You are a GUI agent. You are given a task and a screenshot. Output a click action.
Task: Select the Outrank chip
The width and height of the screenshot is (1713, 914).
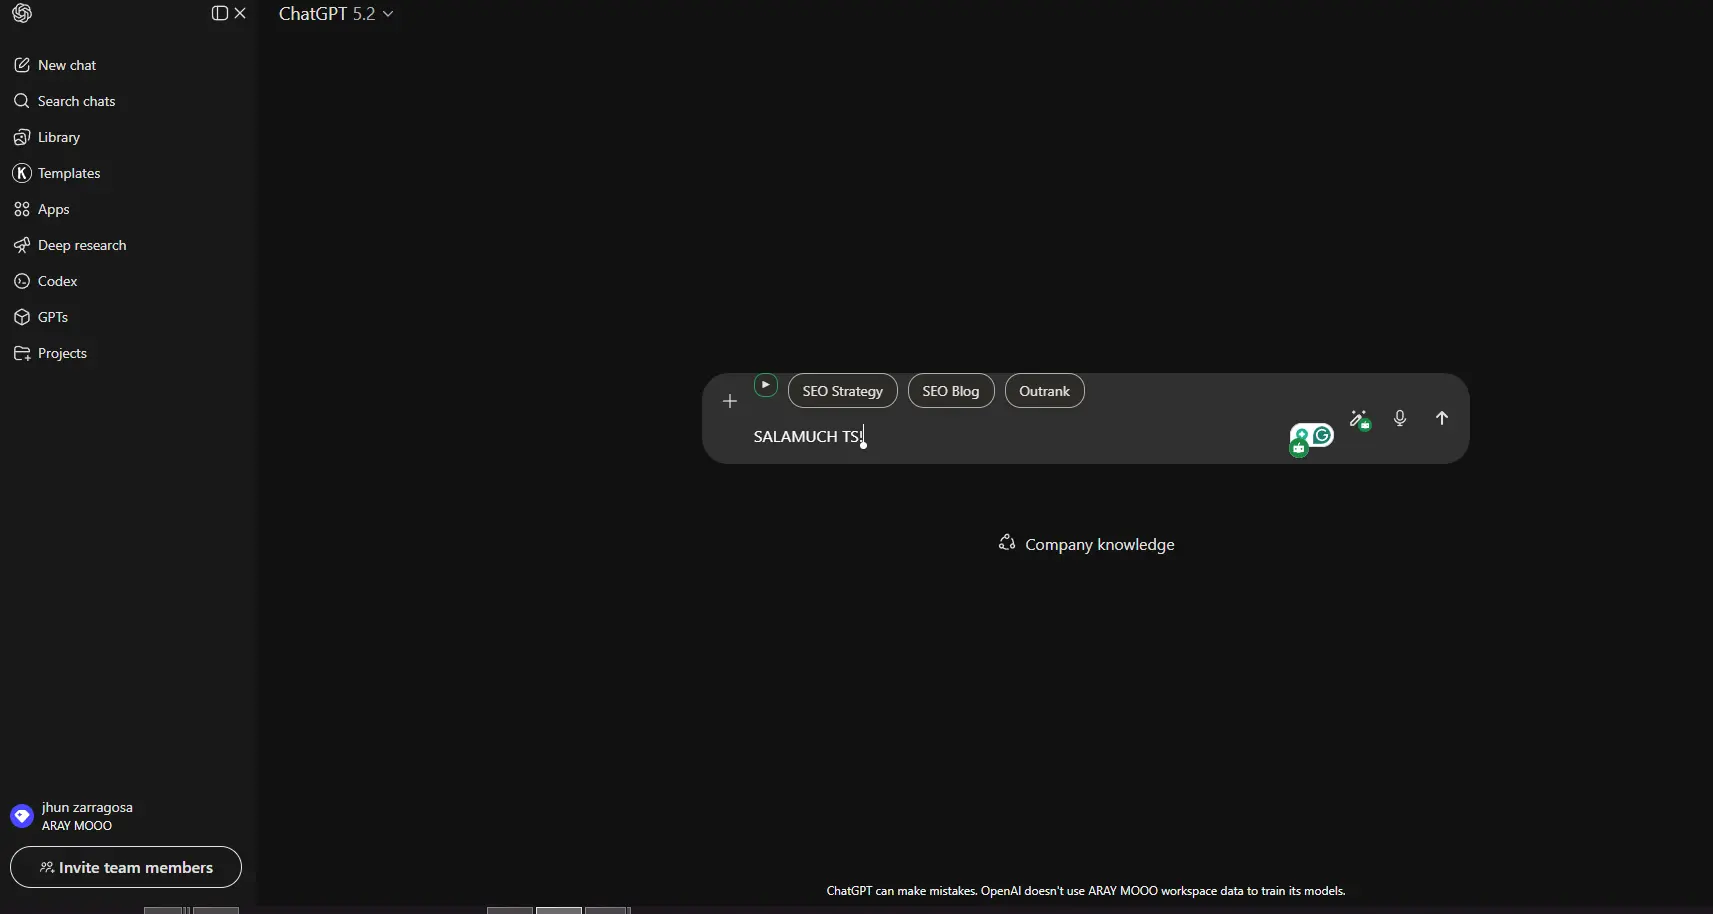coord(1045,391)
